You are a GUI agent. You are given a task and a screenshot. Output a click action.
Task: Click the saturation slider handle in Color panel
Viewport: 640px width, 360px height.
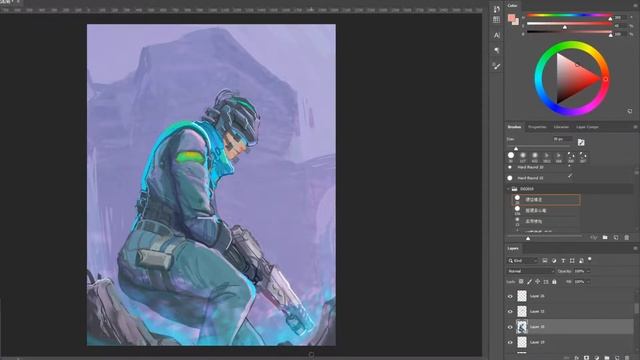click(x=565, y=27)
